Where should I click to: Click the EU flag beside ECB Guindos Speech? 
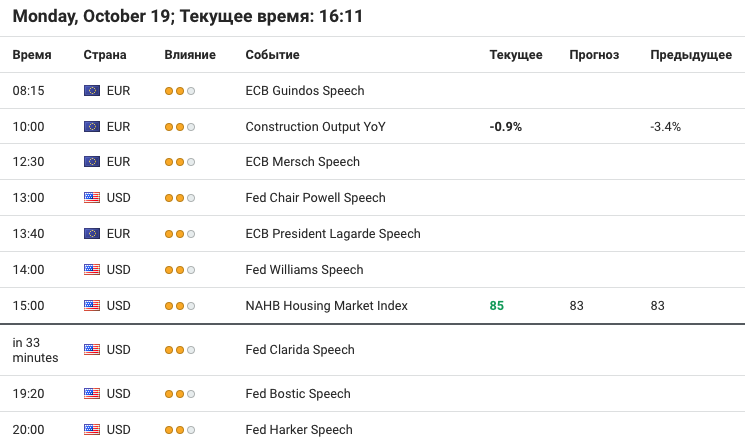click(92, 90)
